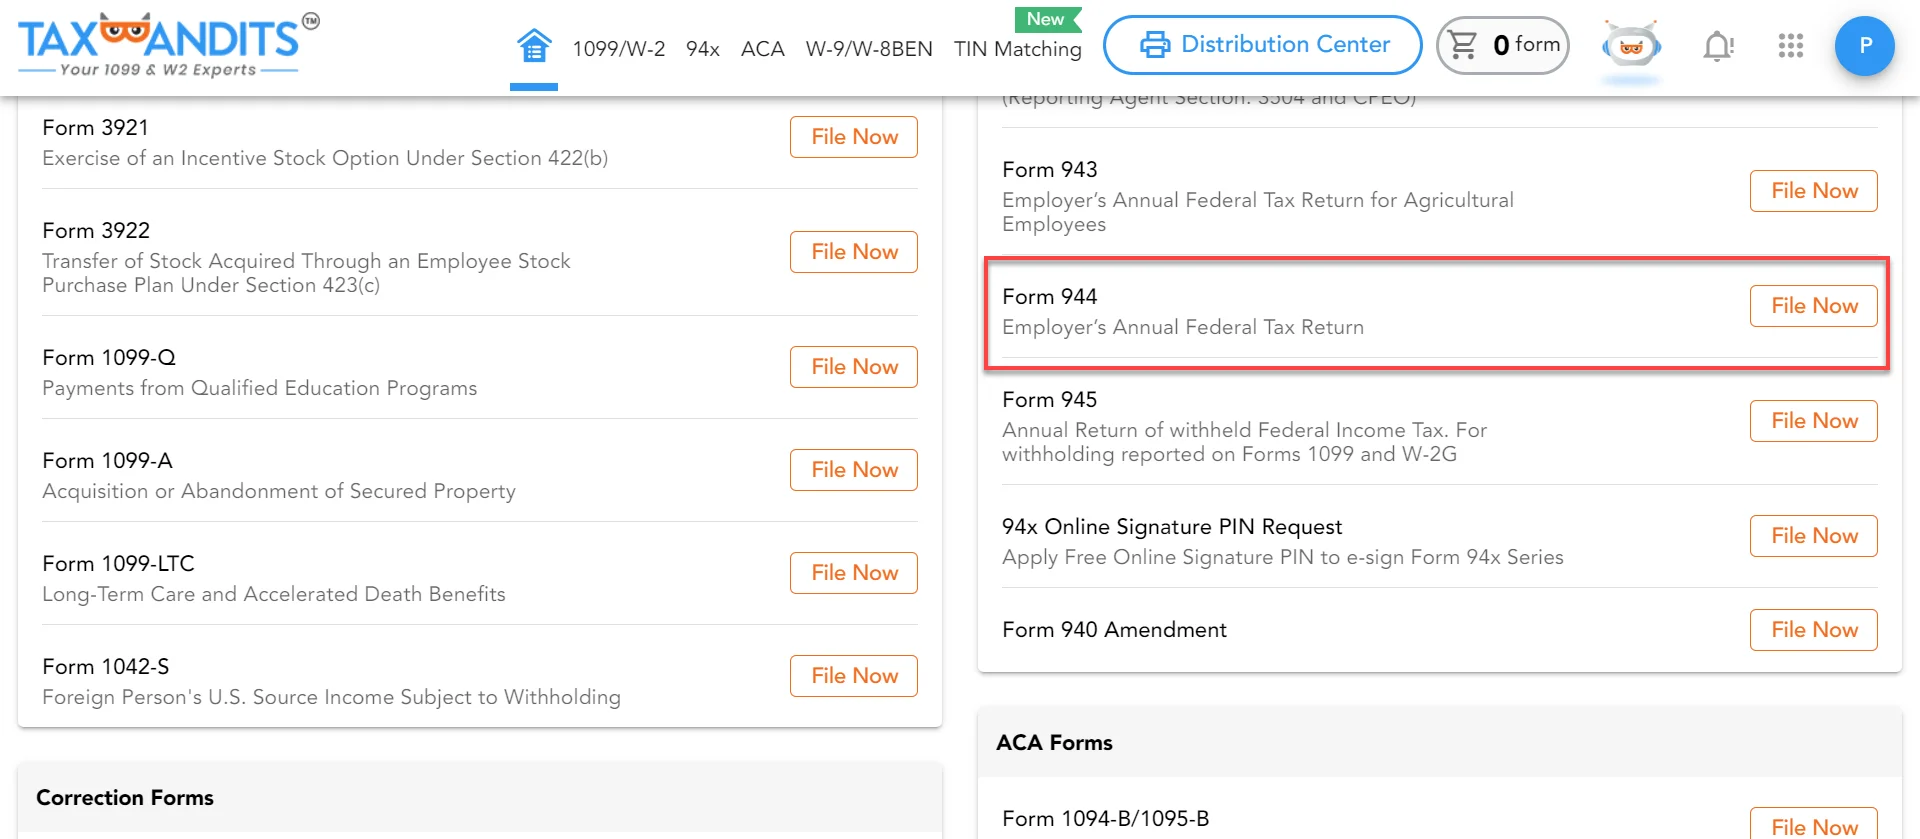Select Form 1099-LTC title text
The image size is (1920, 839).
pos(118,564)
